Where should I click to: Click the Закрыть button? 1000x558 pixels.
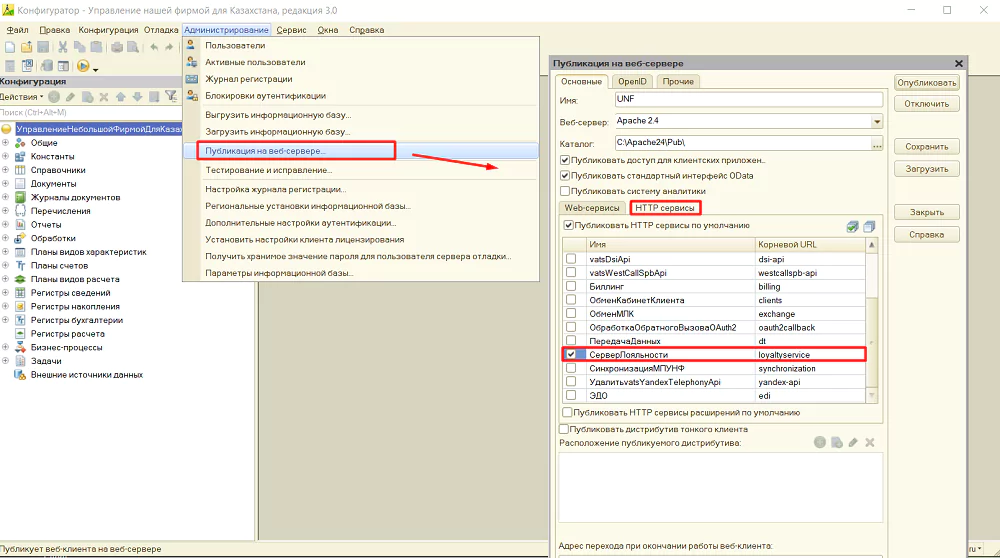(x=927, y=212)
